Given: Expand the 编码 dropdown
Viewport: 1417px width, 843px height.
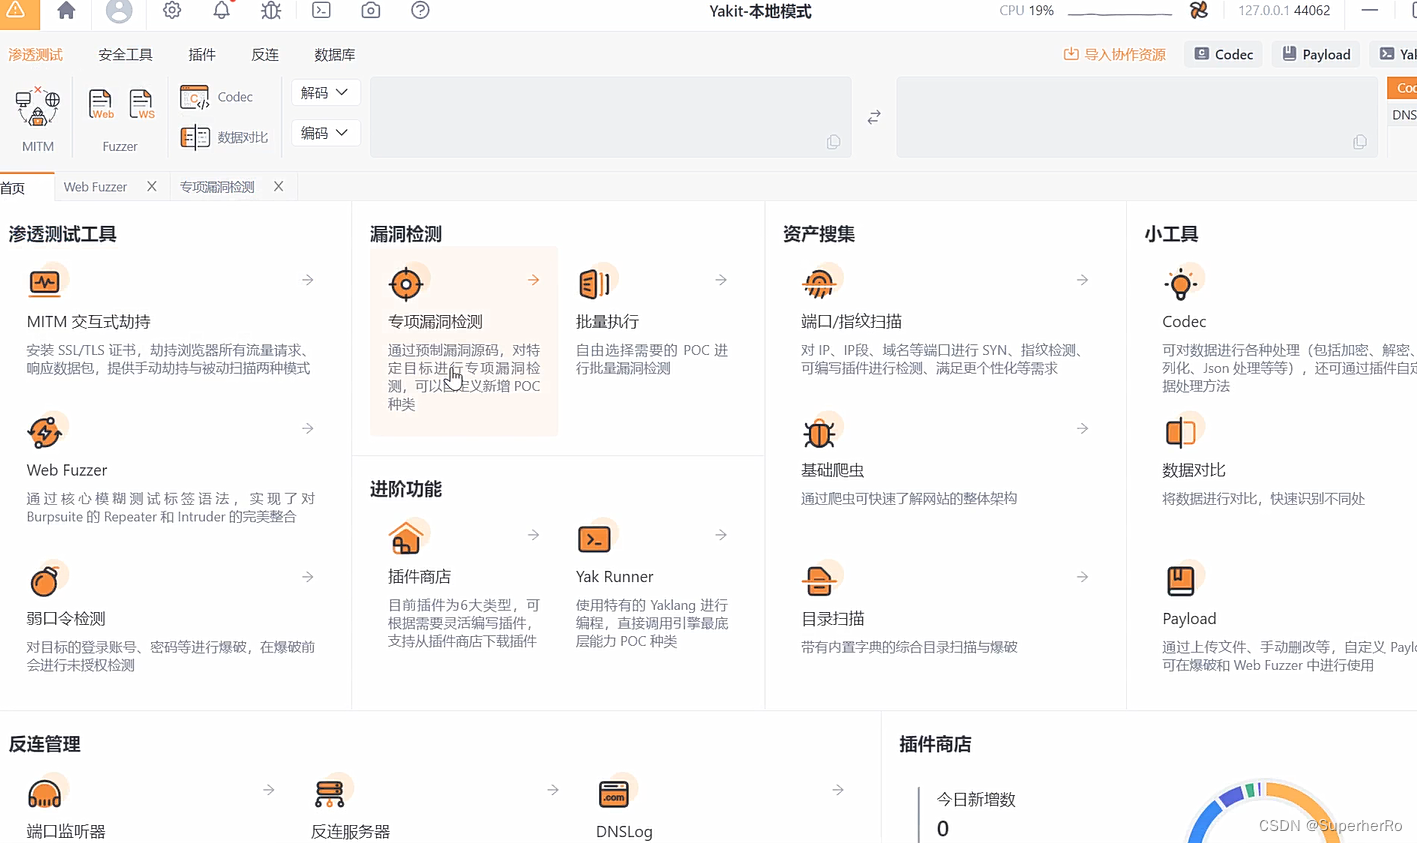Looking at the screenshot, I should tap(325, 132).
